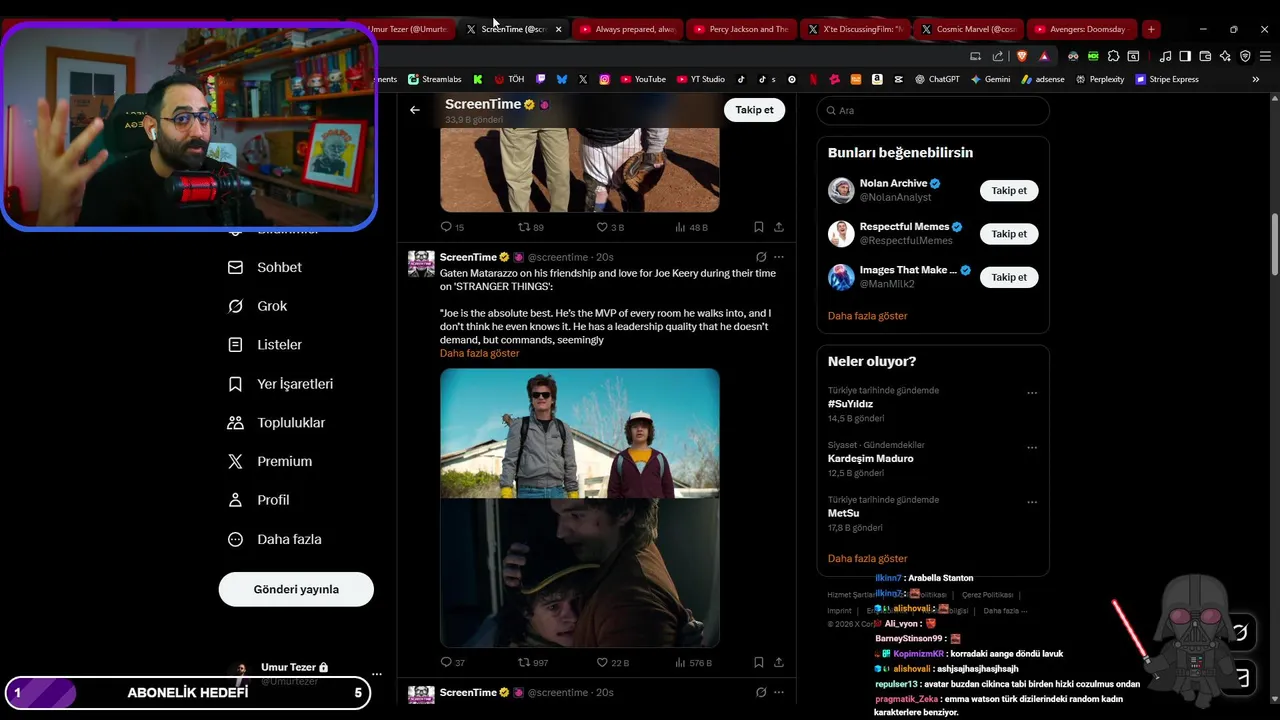Share the upper post with 48 B views
1280x720 pixels.
pos(779,227)
